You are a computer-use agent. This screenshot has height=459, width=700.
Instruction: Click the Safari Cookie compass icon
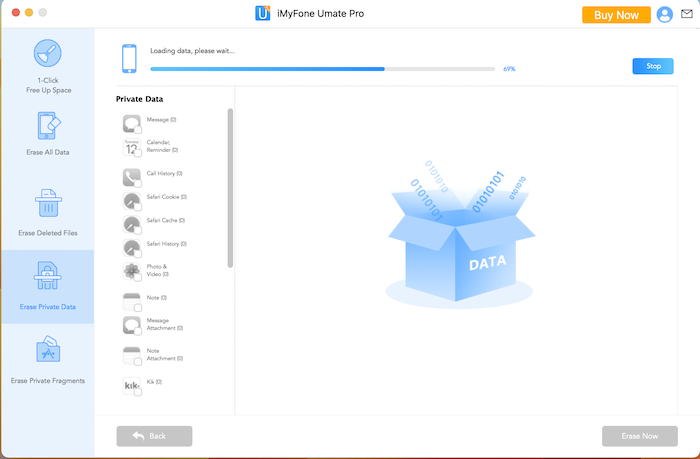[x=131, y=201]
